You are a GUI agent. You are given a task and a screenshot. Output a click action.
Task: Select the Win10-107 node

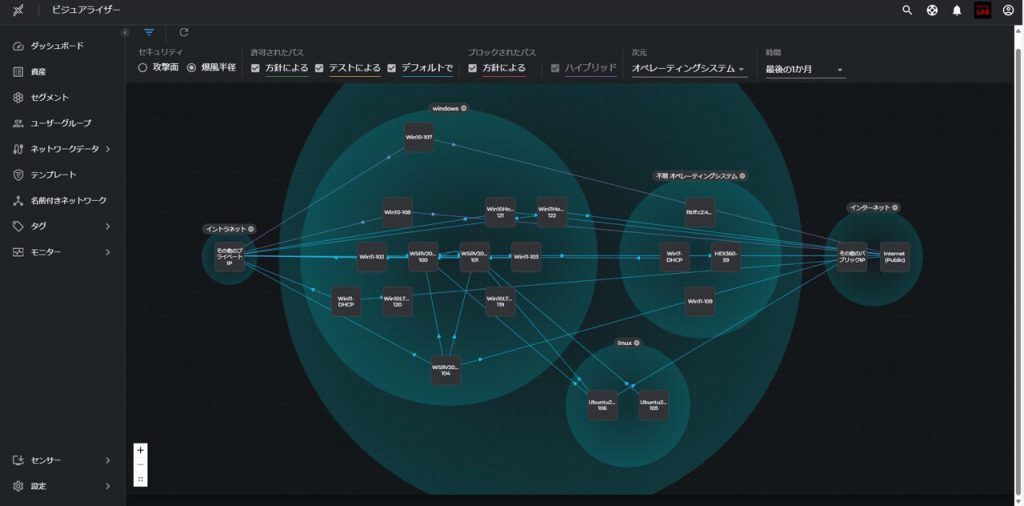(419, 137)
